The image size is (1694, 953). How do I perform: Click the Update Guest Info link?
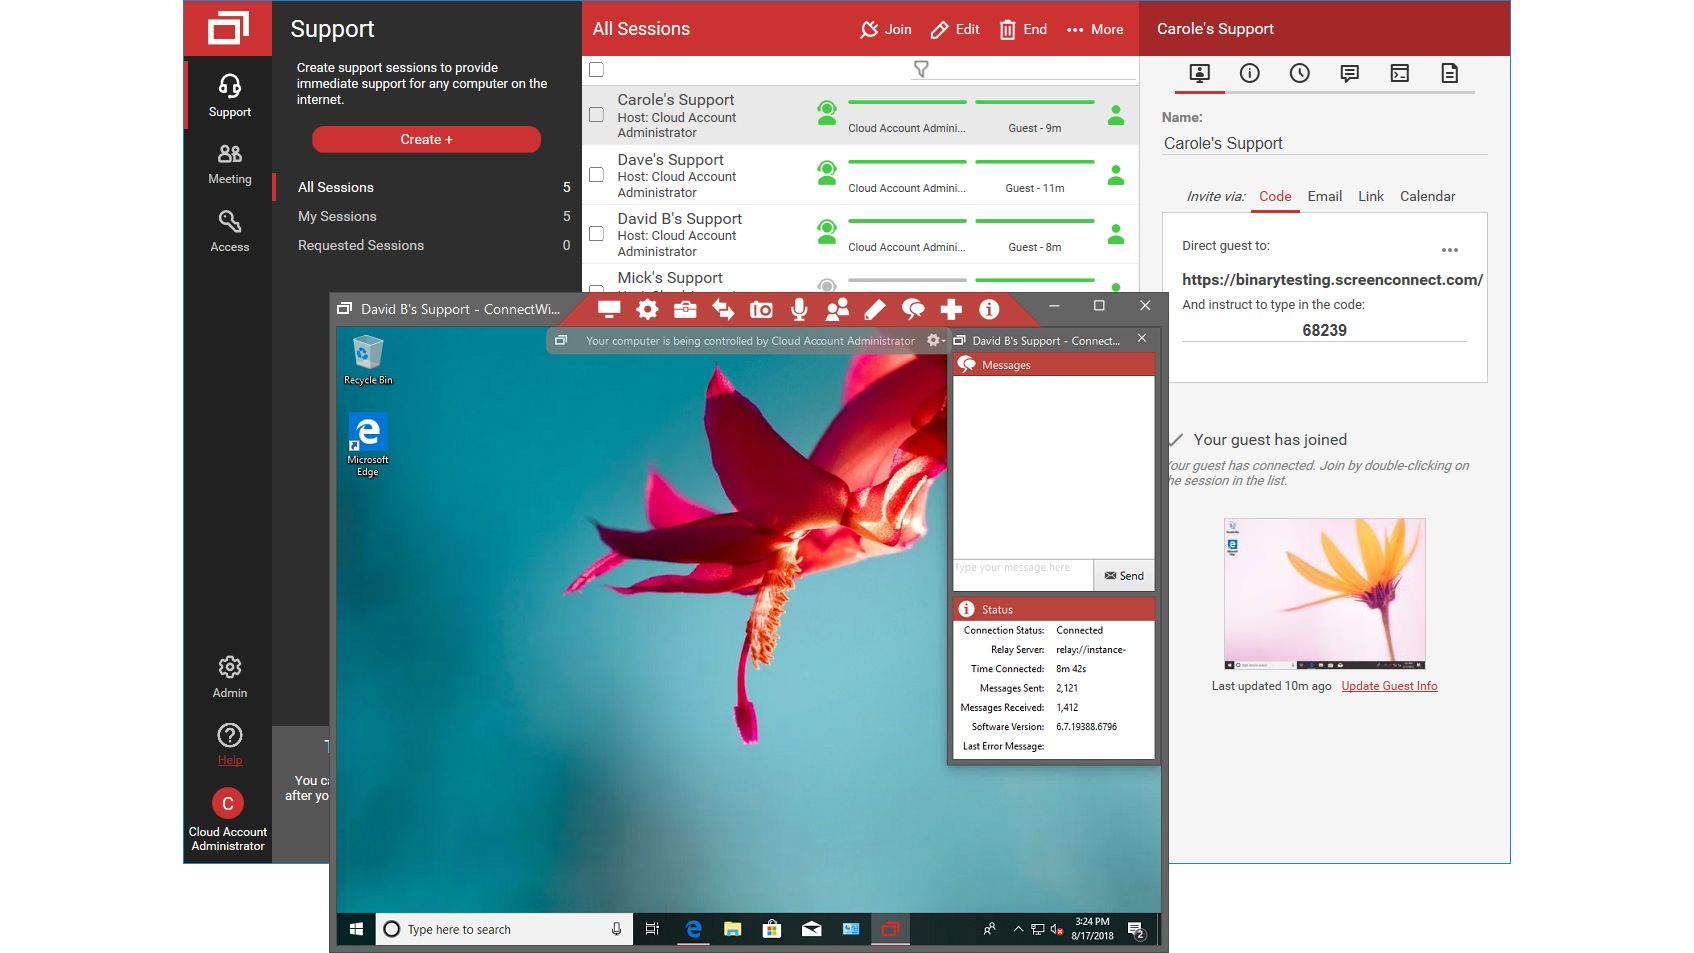(1389, 686)
